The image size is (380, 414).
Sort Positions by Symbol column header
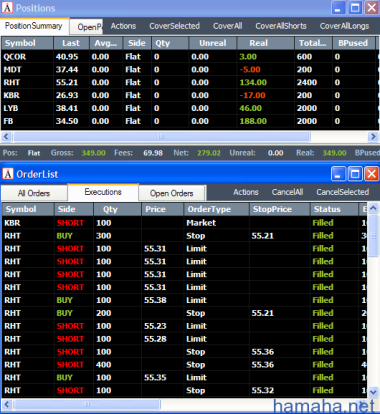27,43
